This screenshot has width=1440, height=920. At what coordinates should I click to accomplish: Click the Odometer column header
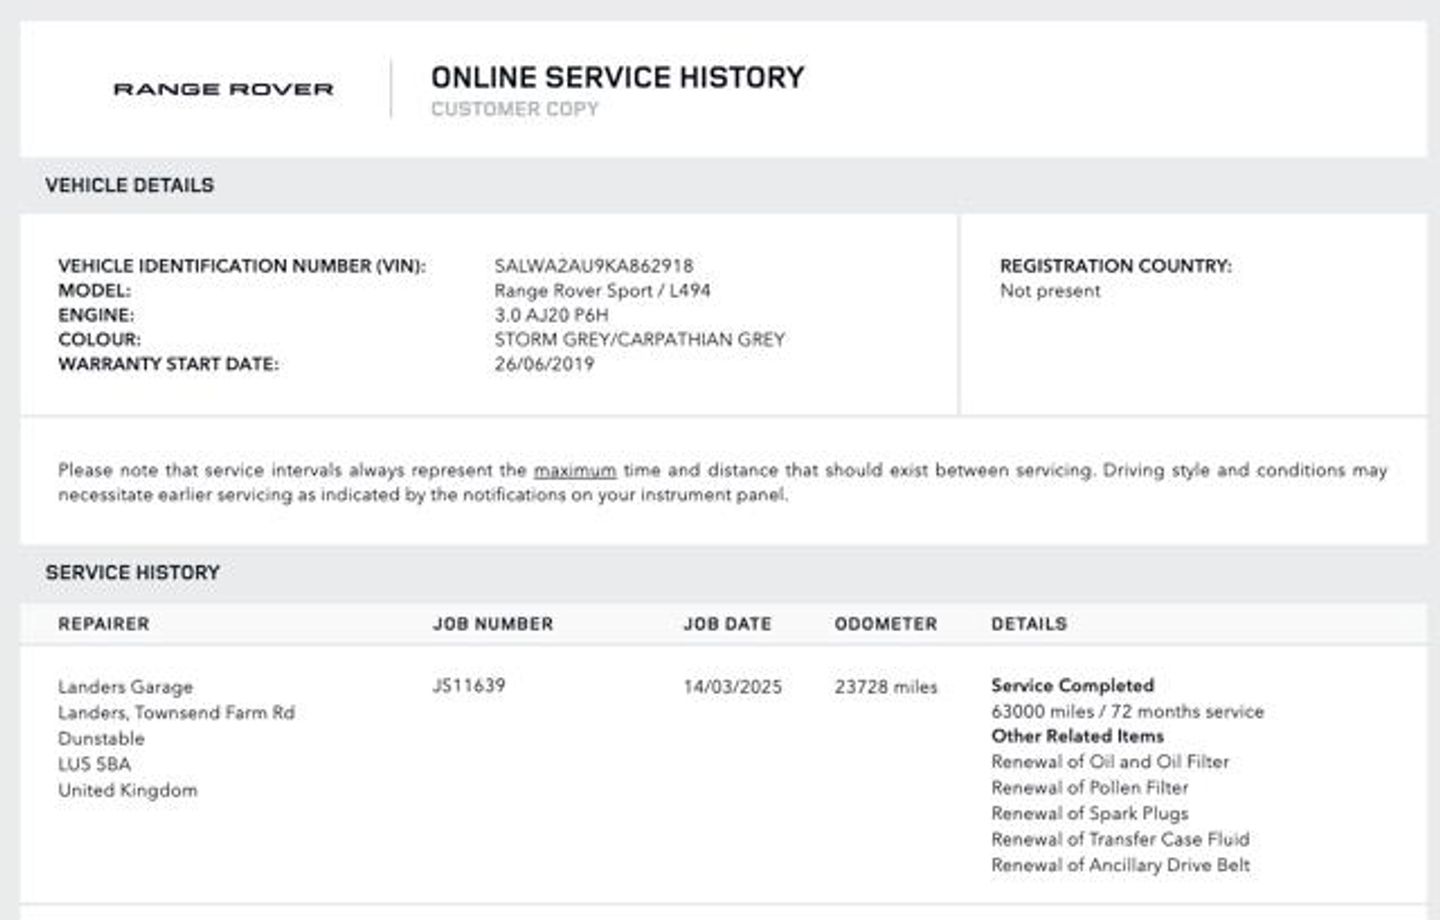point(885,624)
